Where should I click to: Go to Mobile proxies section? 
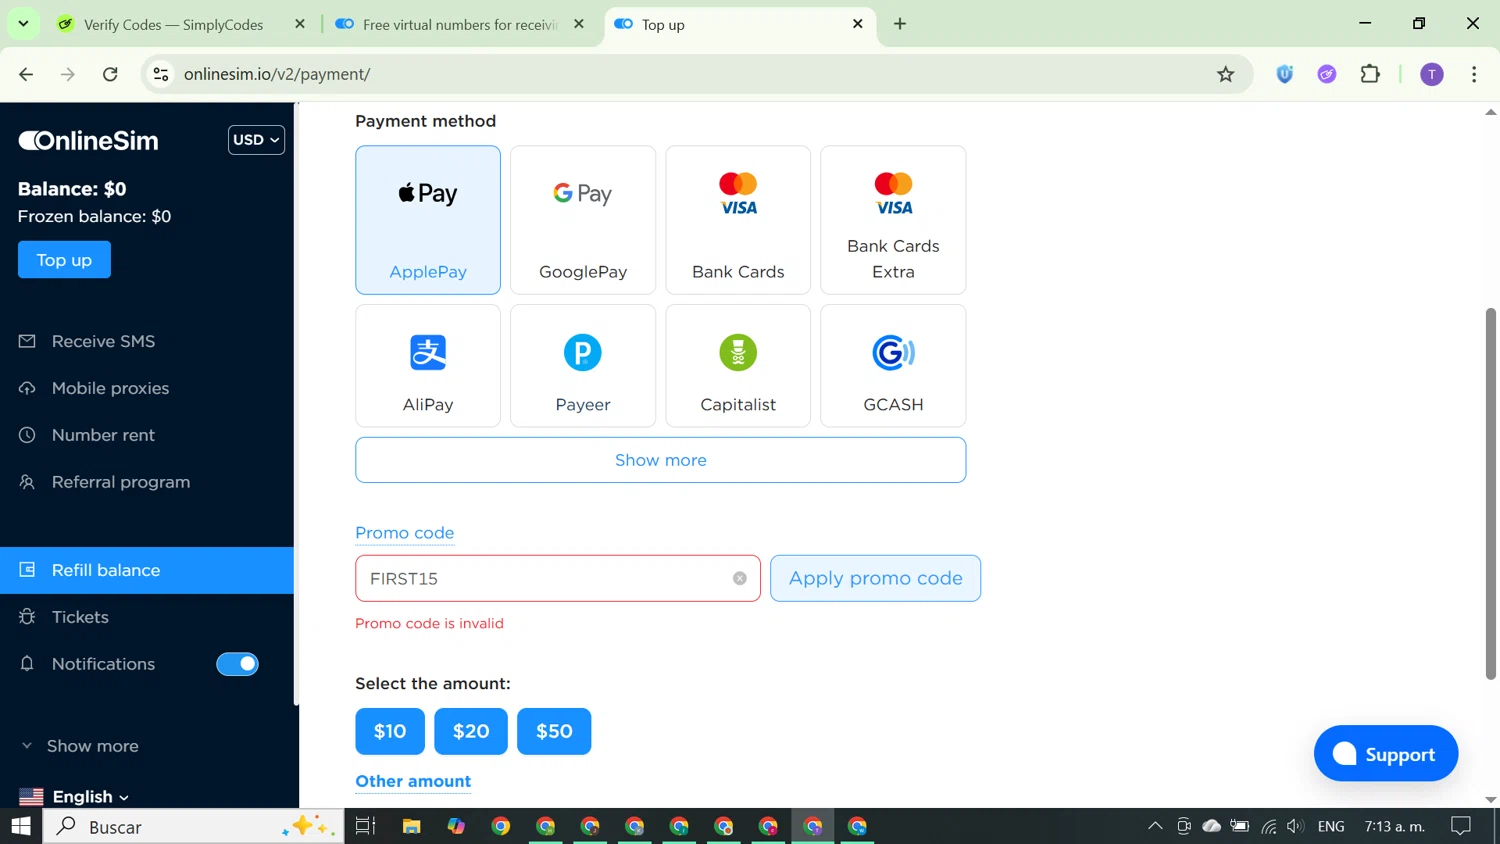[147, 388]
